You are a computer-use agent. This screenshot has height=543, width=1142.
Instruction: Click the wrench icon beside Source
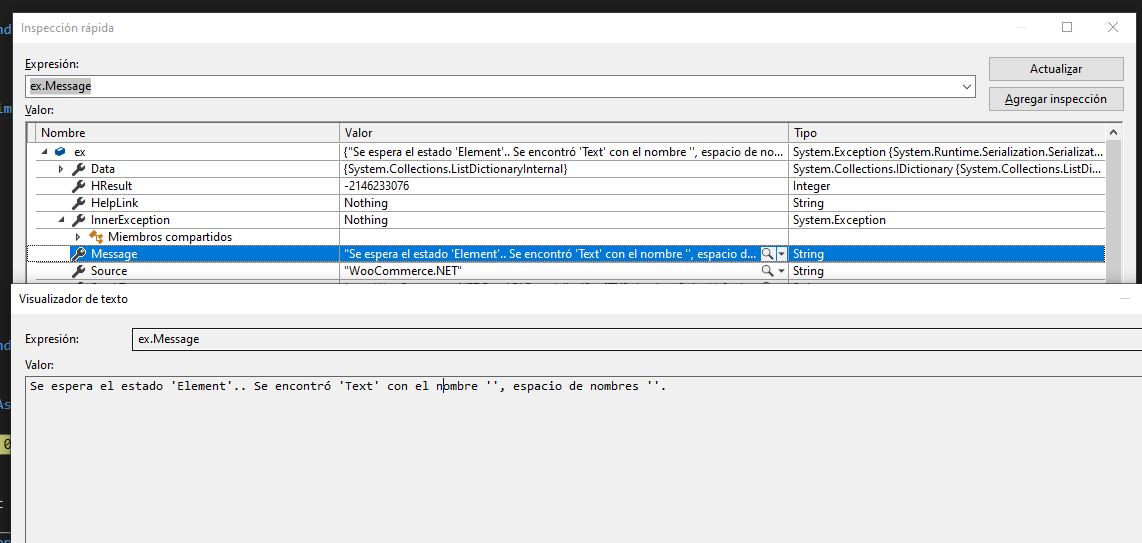tap(79, 271)
